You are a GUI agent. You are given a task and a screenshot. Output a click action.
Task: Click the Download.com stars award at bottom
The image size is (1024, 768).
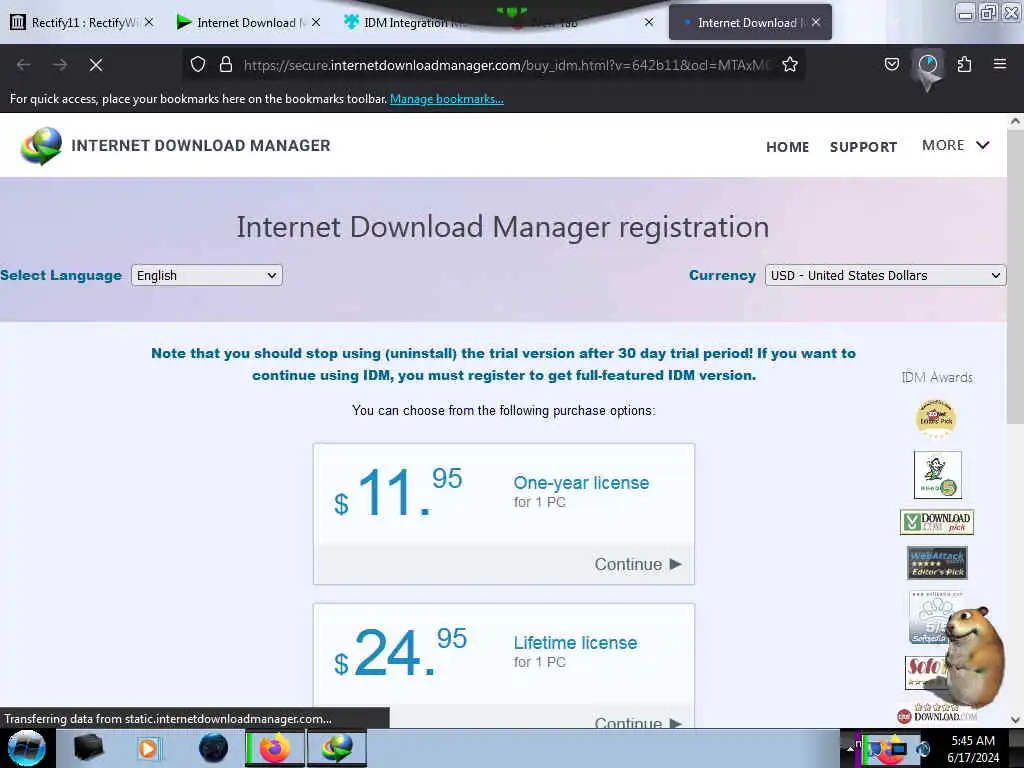coord(936,713)
